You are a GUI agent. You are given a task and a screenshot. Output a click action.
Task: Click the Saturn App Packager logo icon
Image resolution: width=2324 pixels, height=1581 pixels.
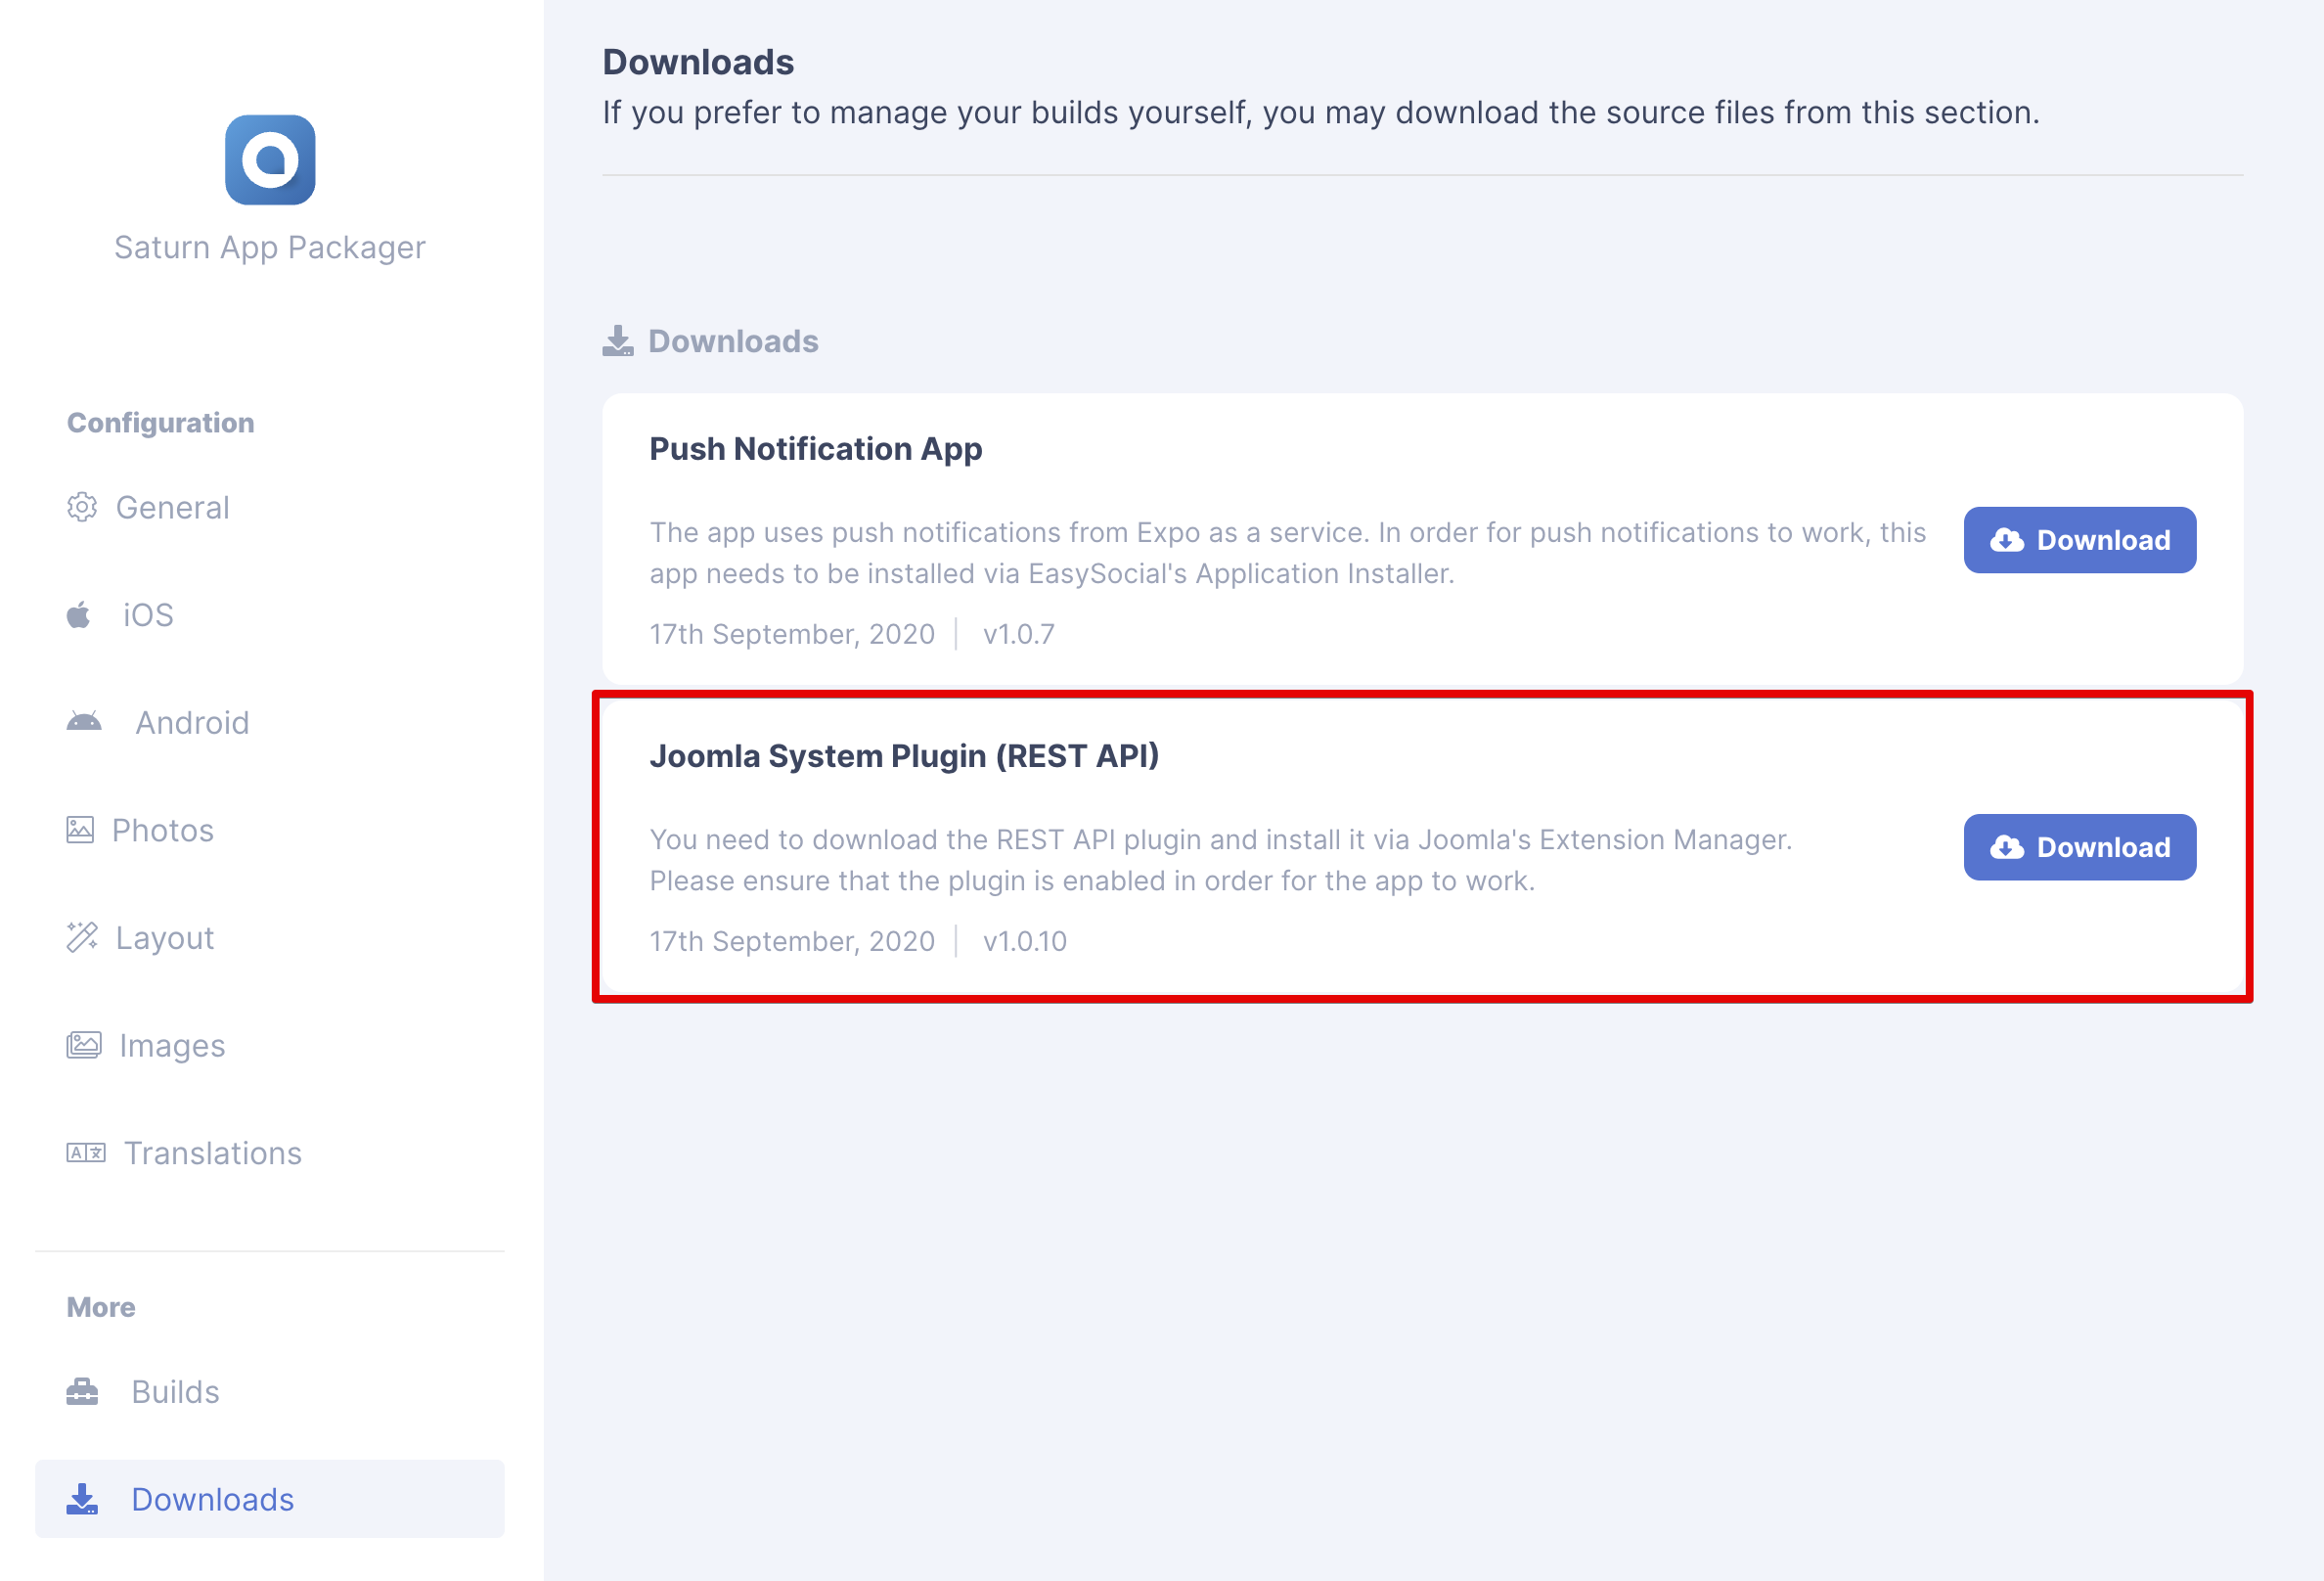pyautogui.click(x=270, y=160)
